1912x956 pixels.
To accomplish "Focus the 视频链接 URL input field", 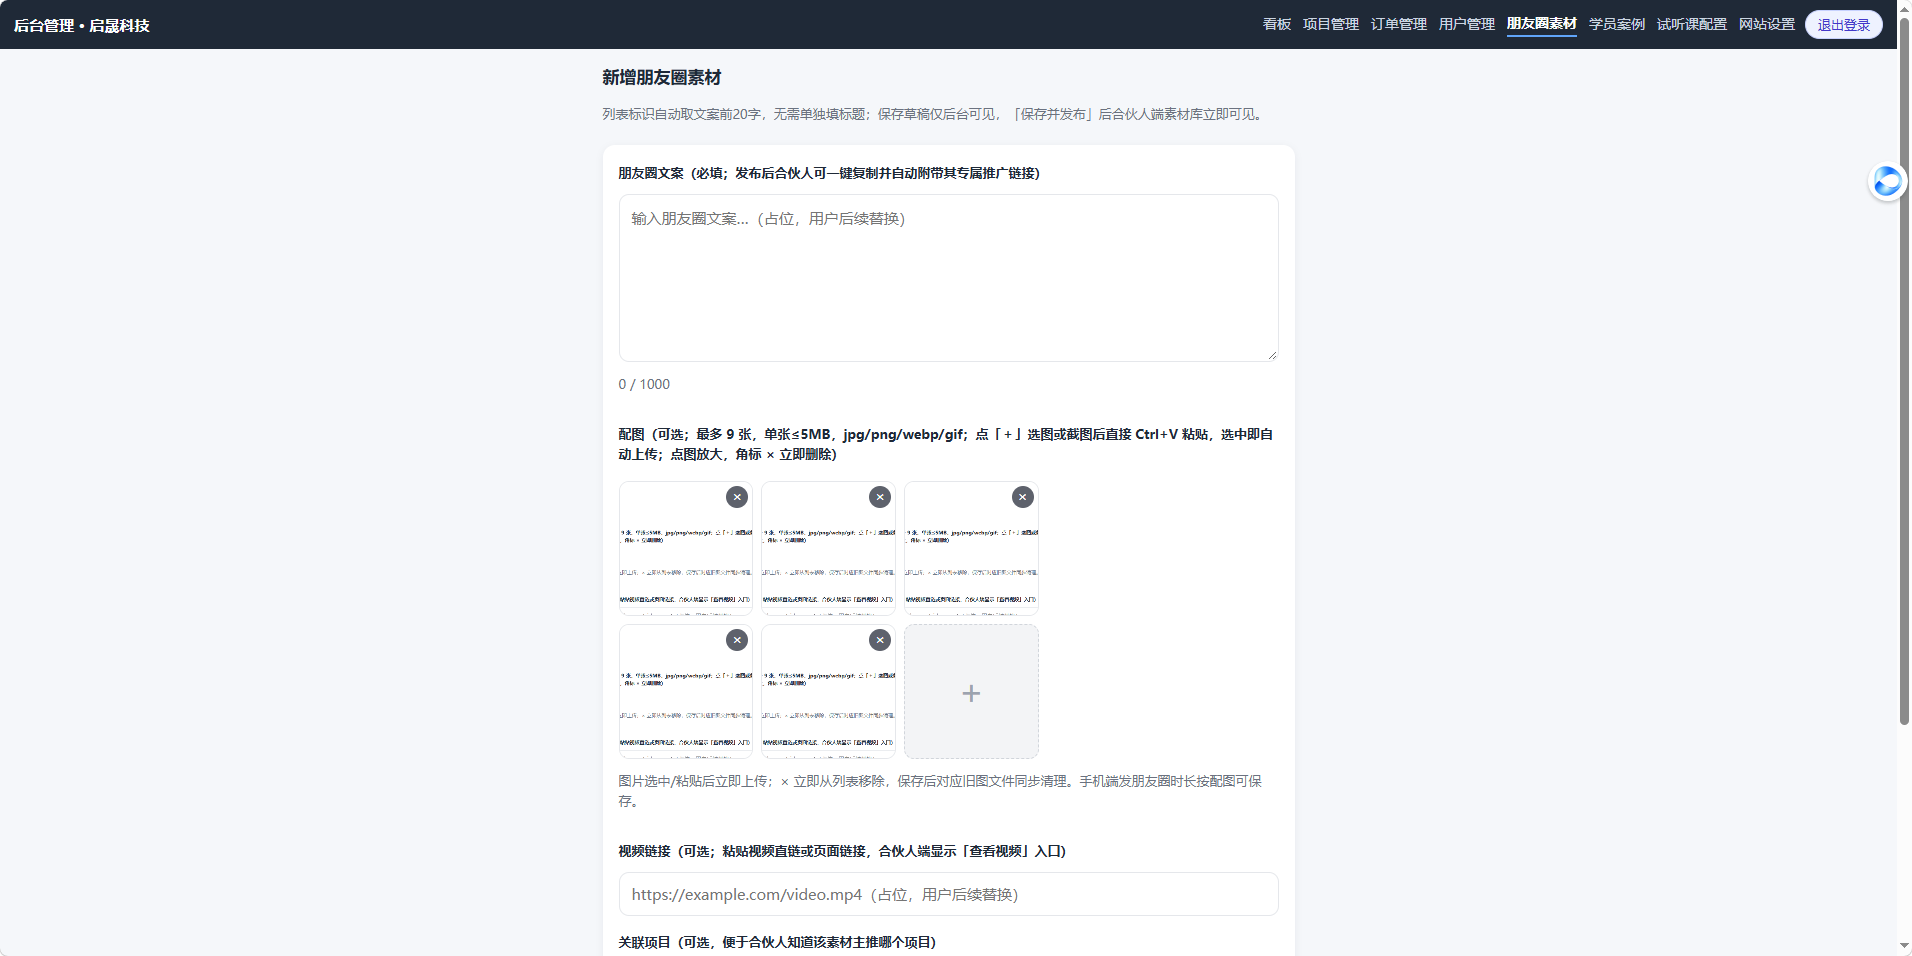I will [948, 894].
